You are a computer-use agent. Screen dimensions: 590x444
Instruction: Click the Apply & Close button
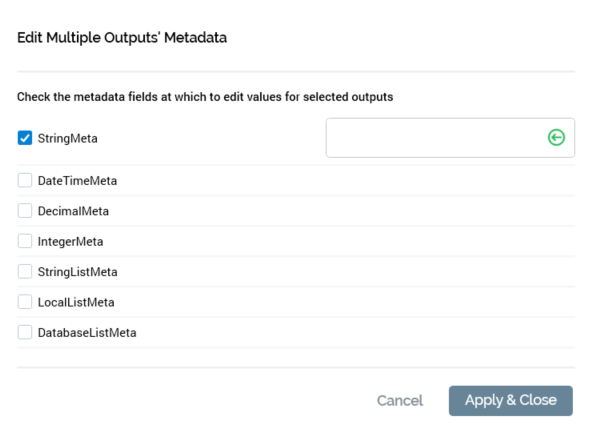511,401
